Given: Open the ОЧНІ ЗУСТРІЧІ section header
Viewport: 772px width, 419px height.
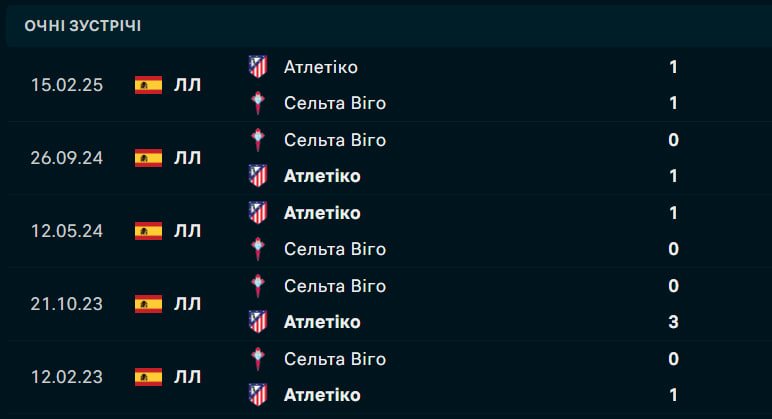Looking at the screenshot, I should (83, 26).
